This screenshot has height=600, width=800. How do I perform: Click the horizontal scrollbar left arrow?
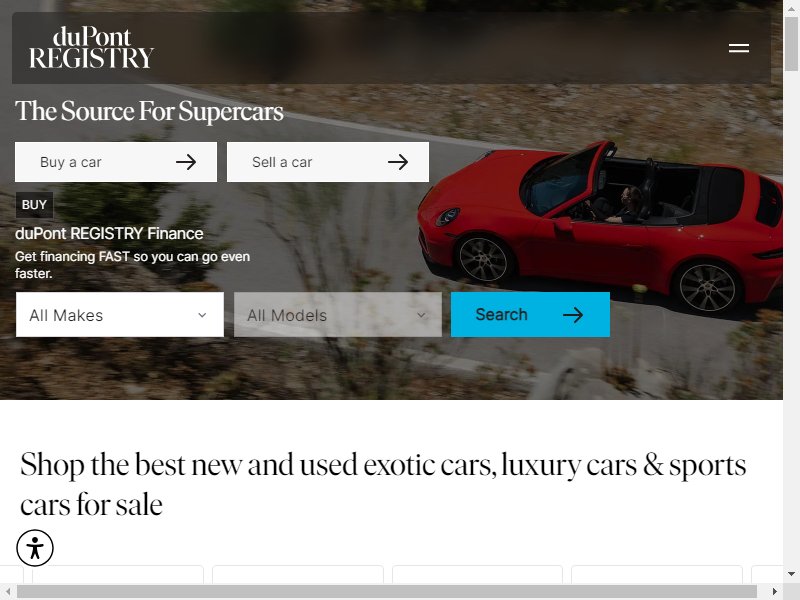8,591
